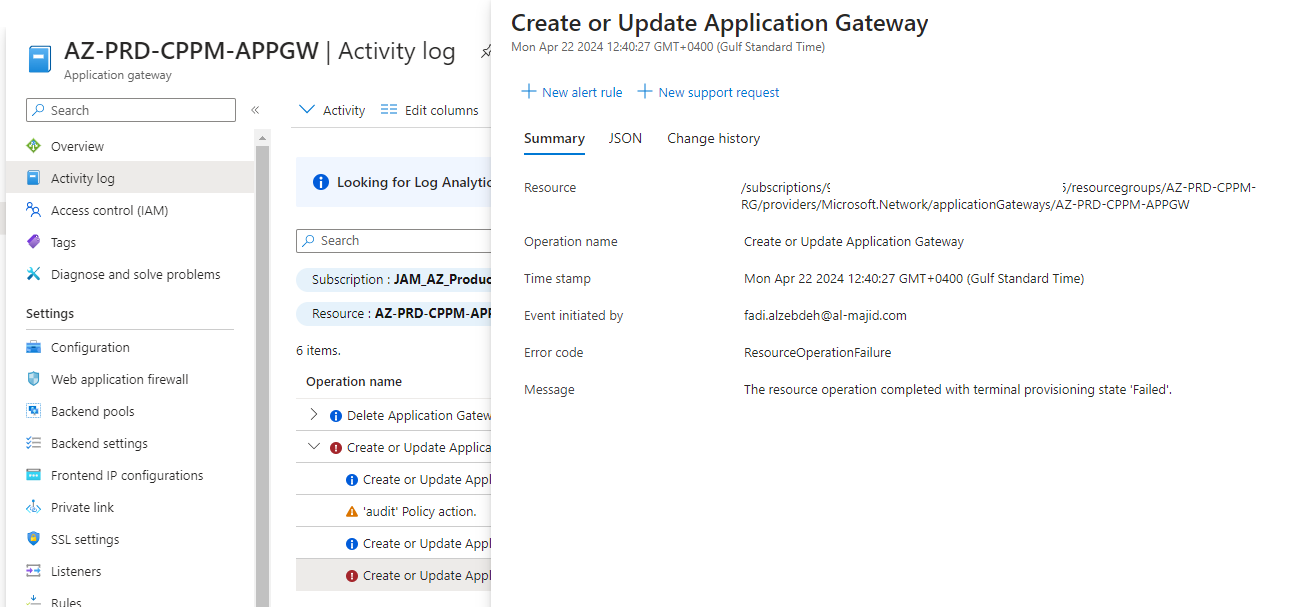
Task: Expand the Delete Application Gateway row
Action: pyautogui.click(x=314, y=415)
